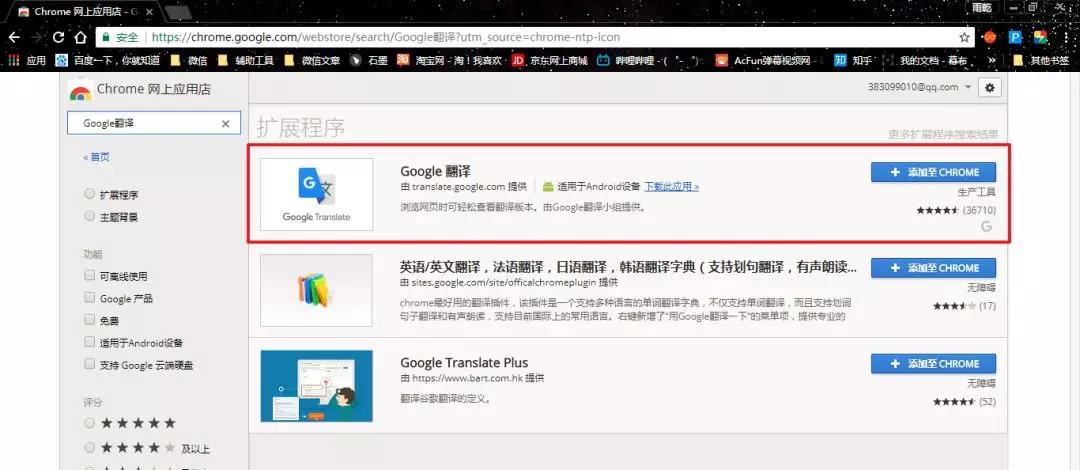This screenshot has height=470, width=1080.
Task: Select the 主题背景 radio button
Action: click(x=90, y=216)
